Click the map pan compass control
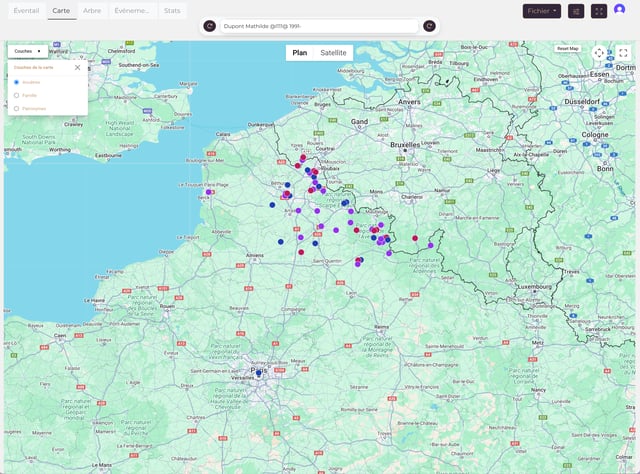Image resolution: width=640 pixels, height=474 pixels. (599, 53)
